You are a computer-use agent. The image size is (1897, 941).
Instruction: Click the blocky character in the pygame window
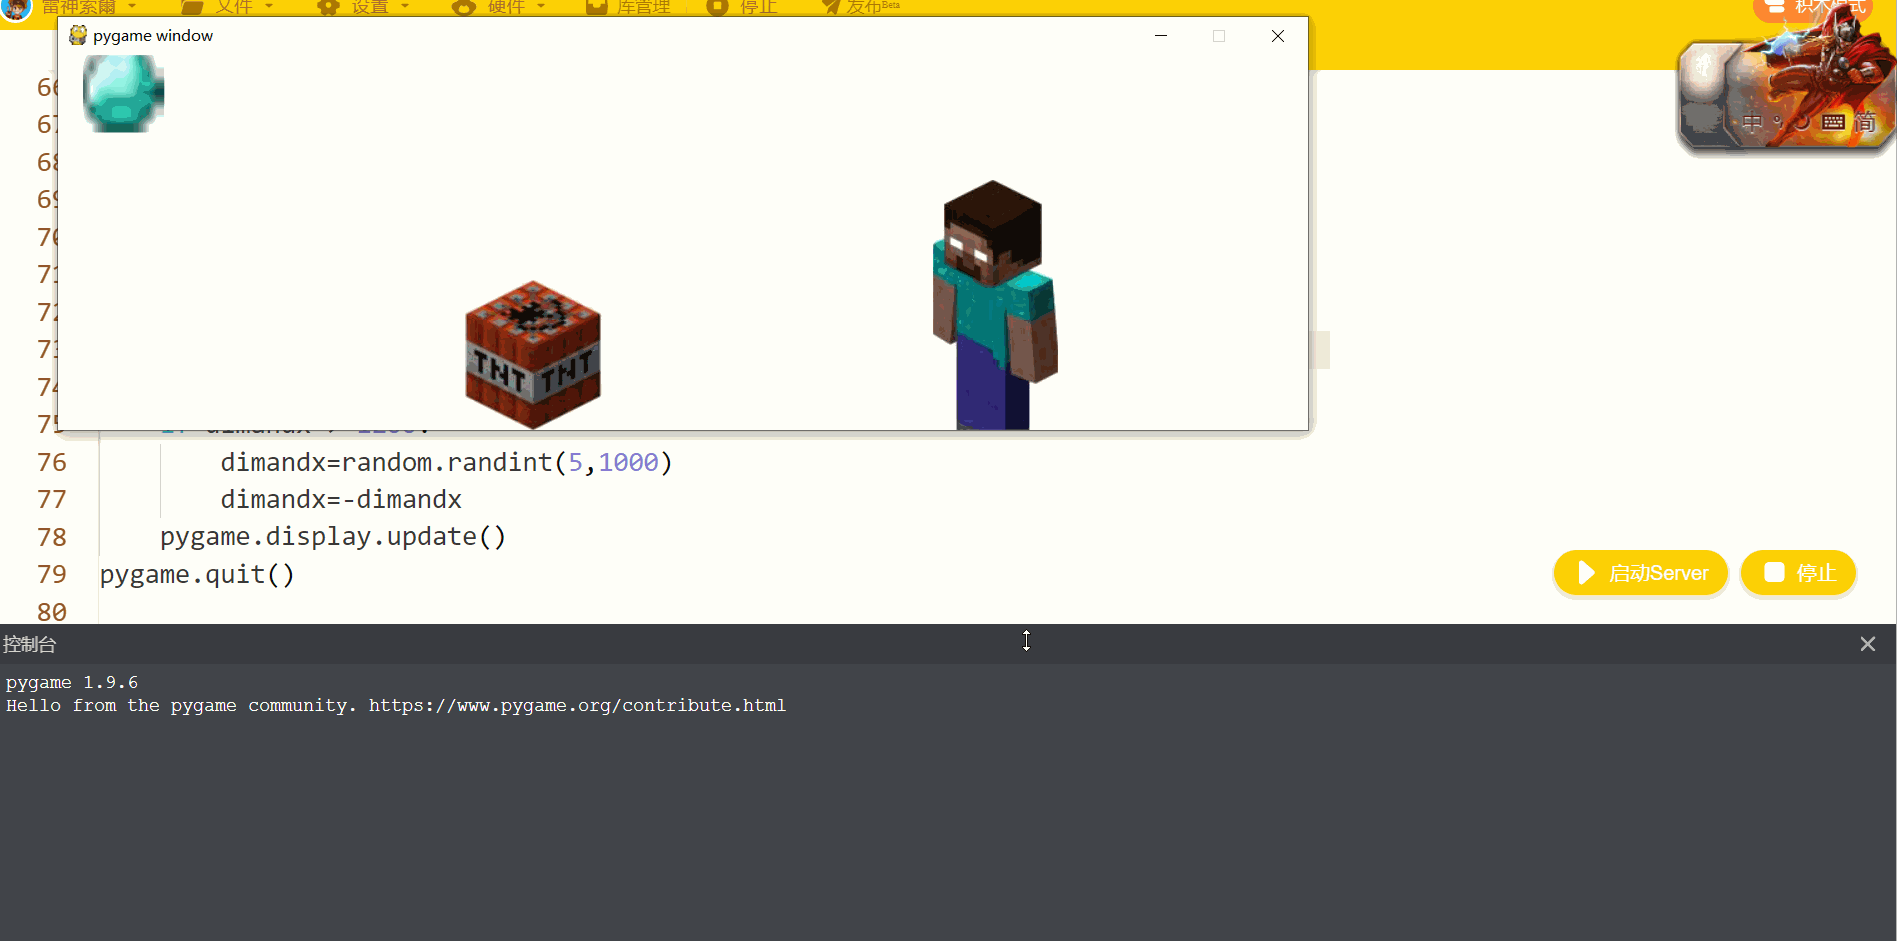[x=994, y=305]
